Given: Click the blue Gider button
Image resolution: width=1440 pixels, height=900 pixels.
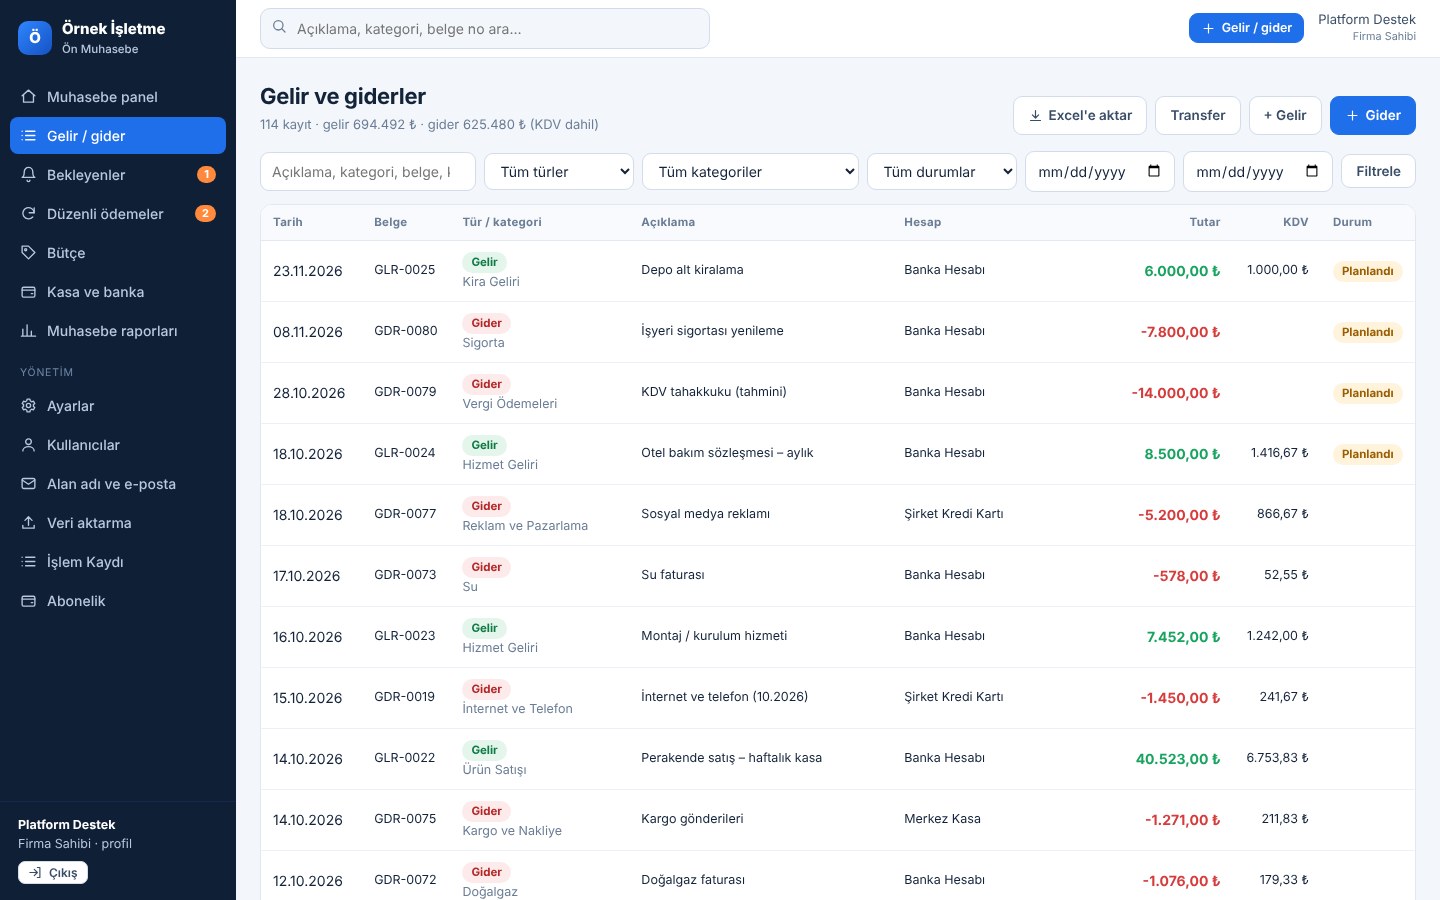Looking at the screenshot, I should pyautogui.click(x=1373, y=115).
